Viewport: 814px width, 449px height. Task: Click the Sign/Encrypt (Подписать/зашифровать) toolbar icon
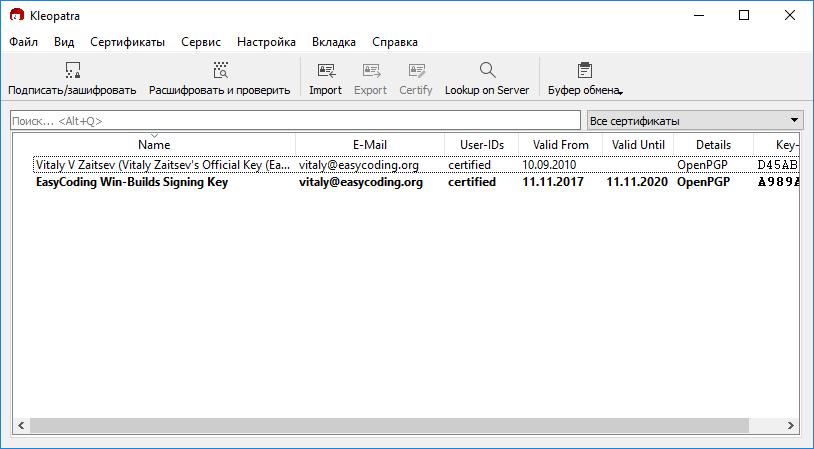click(73, 70)
